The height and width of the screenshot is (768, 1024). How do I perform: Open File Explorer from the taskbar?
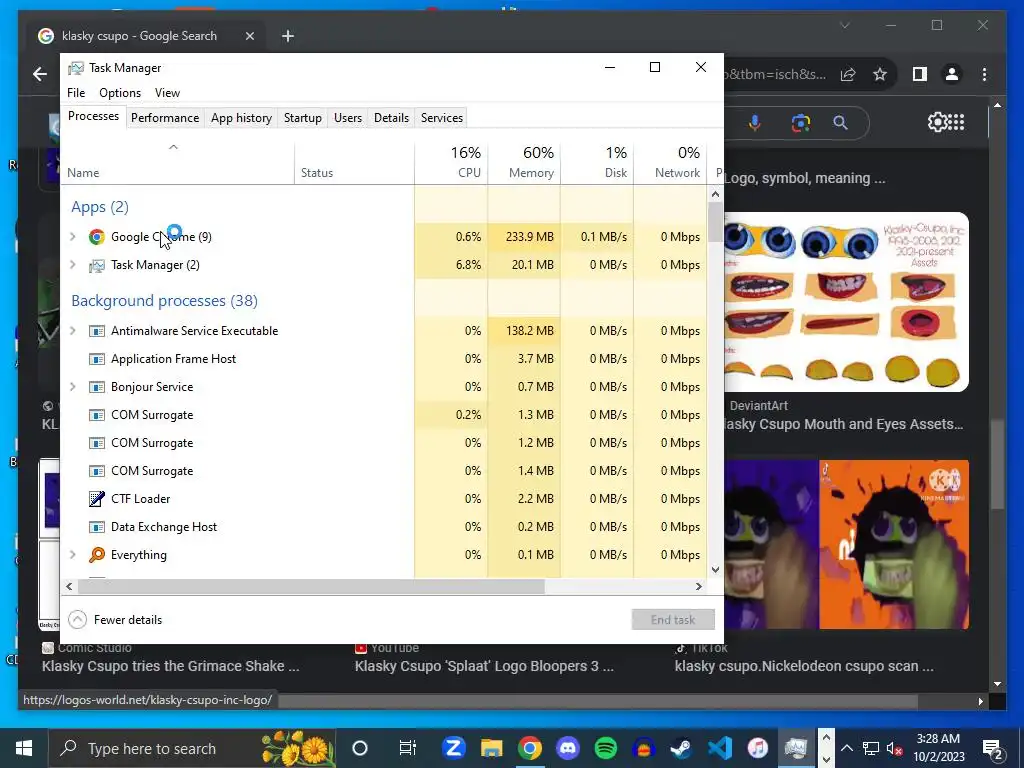[492, 748]
